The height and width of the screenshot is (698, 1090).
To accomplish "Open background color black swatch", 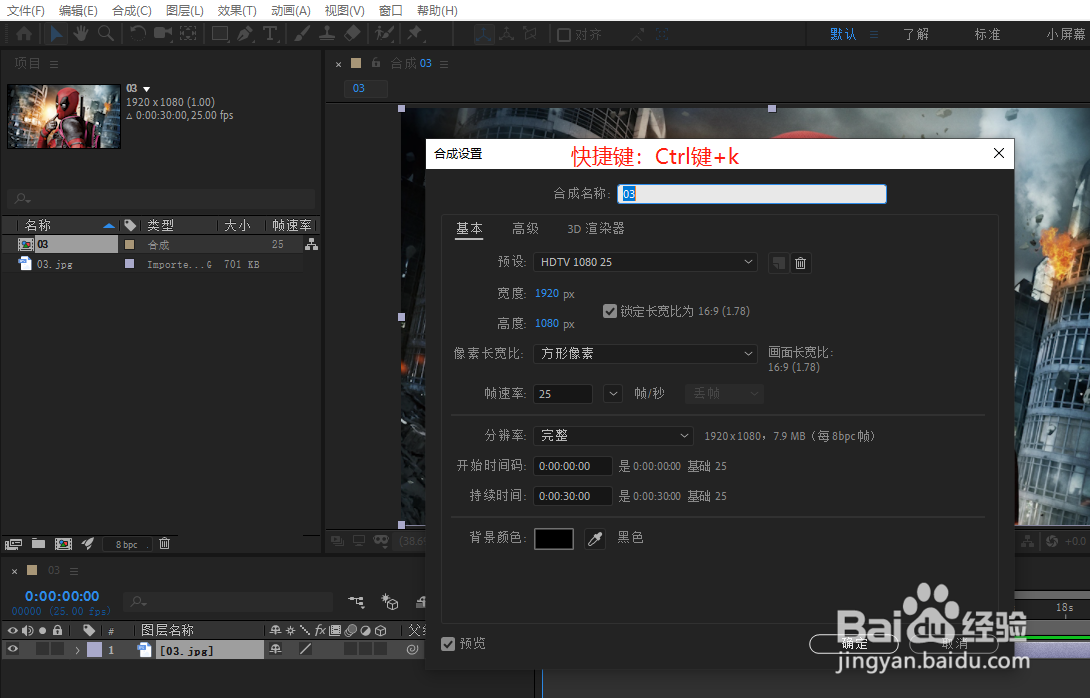I will [x=553, y=539].
